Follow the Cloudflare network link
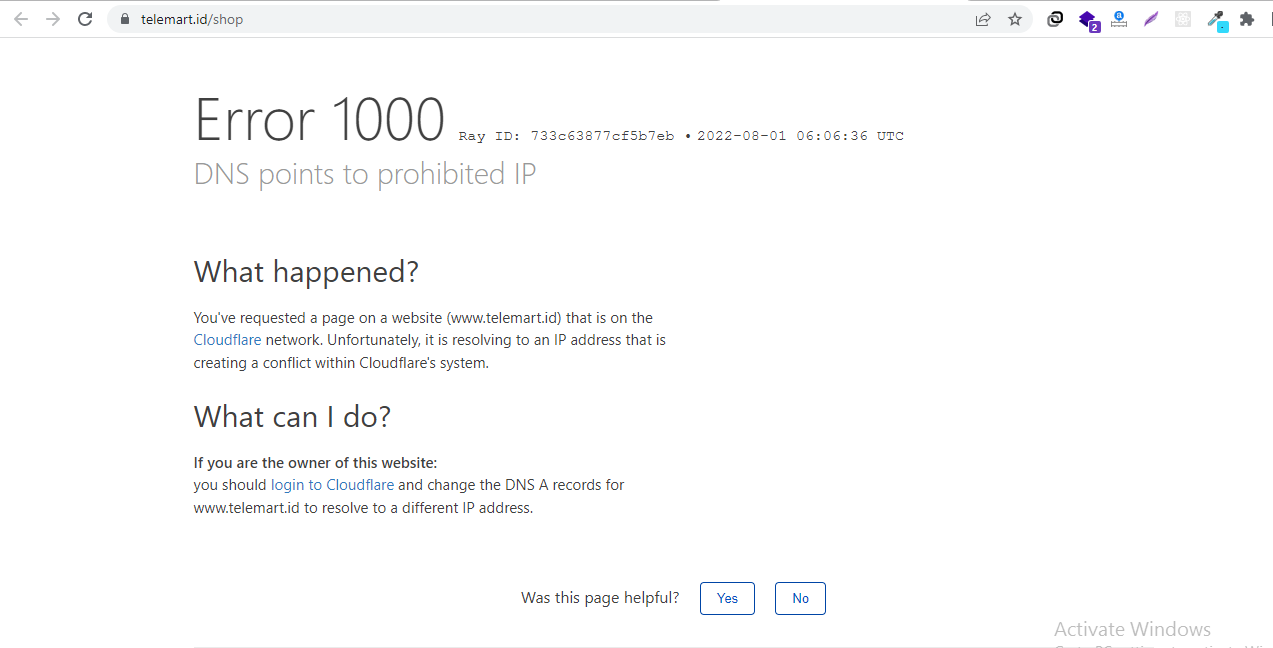The width and height of the screenshot is (1273, 648). 227,340
